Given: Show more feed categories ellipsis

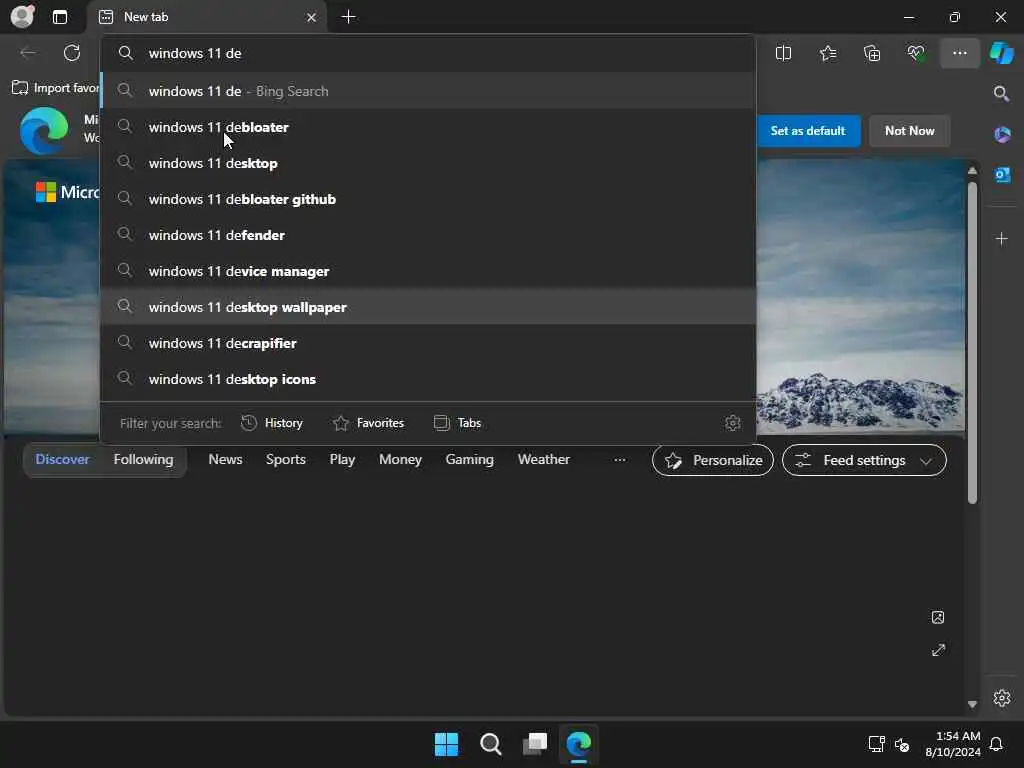Looking at the screenshot, I should pyautogui.click(x=620, y=460).
